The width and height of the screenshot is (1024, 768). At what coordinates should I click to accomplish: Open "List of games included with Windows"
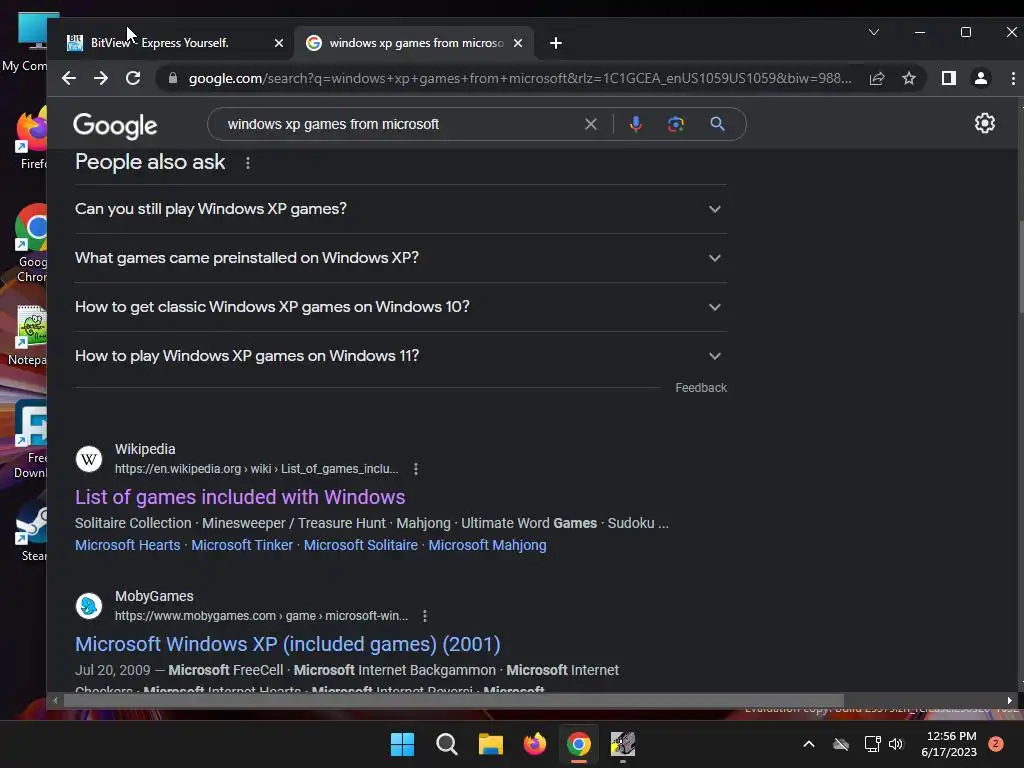tap(240, 497)
